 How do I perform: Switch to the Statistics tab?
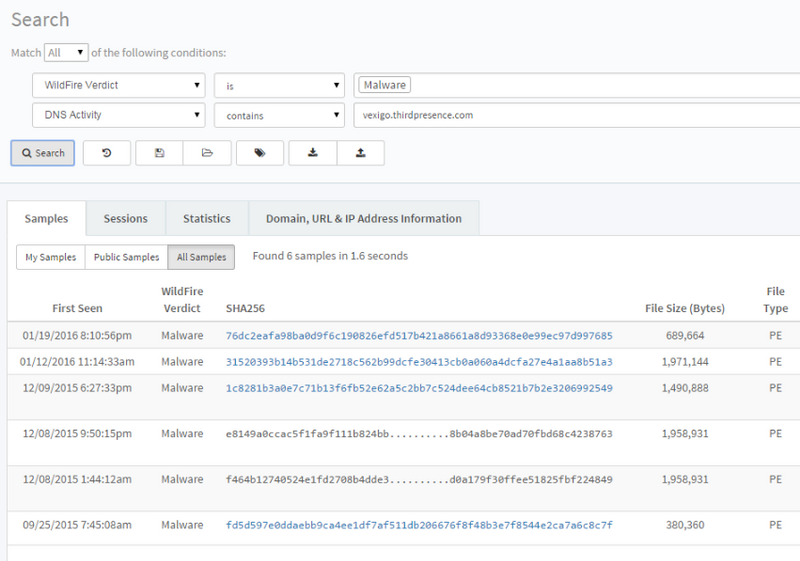click(207, 218)
